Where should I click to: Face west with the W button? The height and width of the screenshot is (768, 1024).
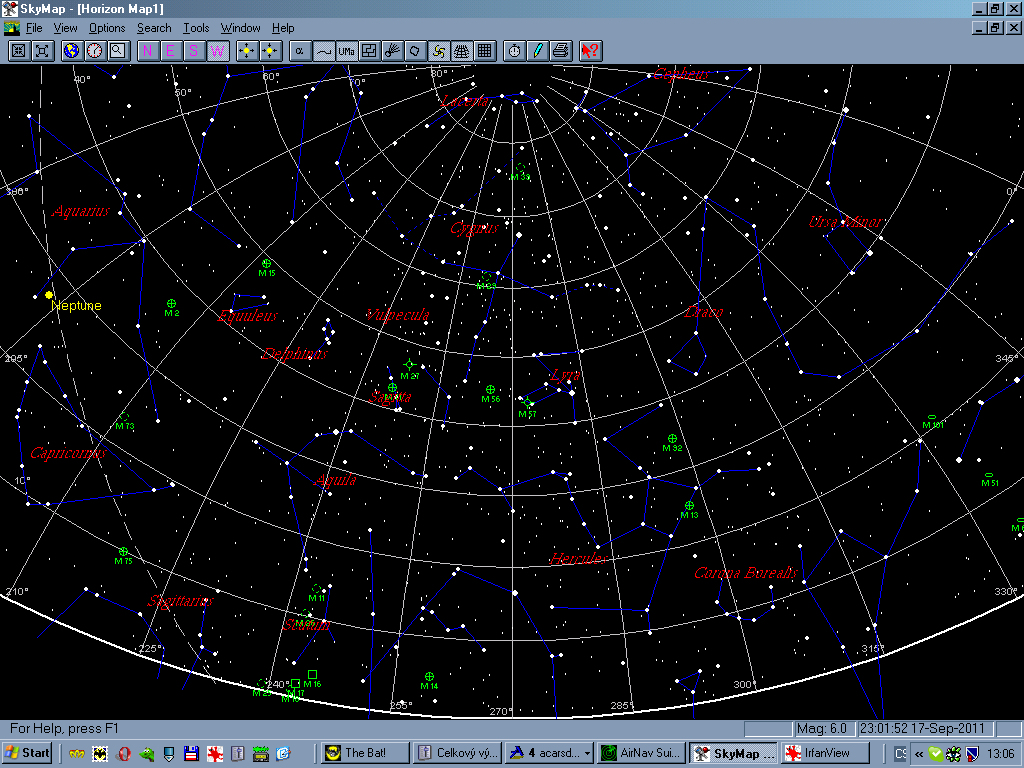point(217,51)
